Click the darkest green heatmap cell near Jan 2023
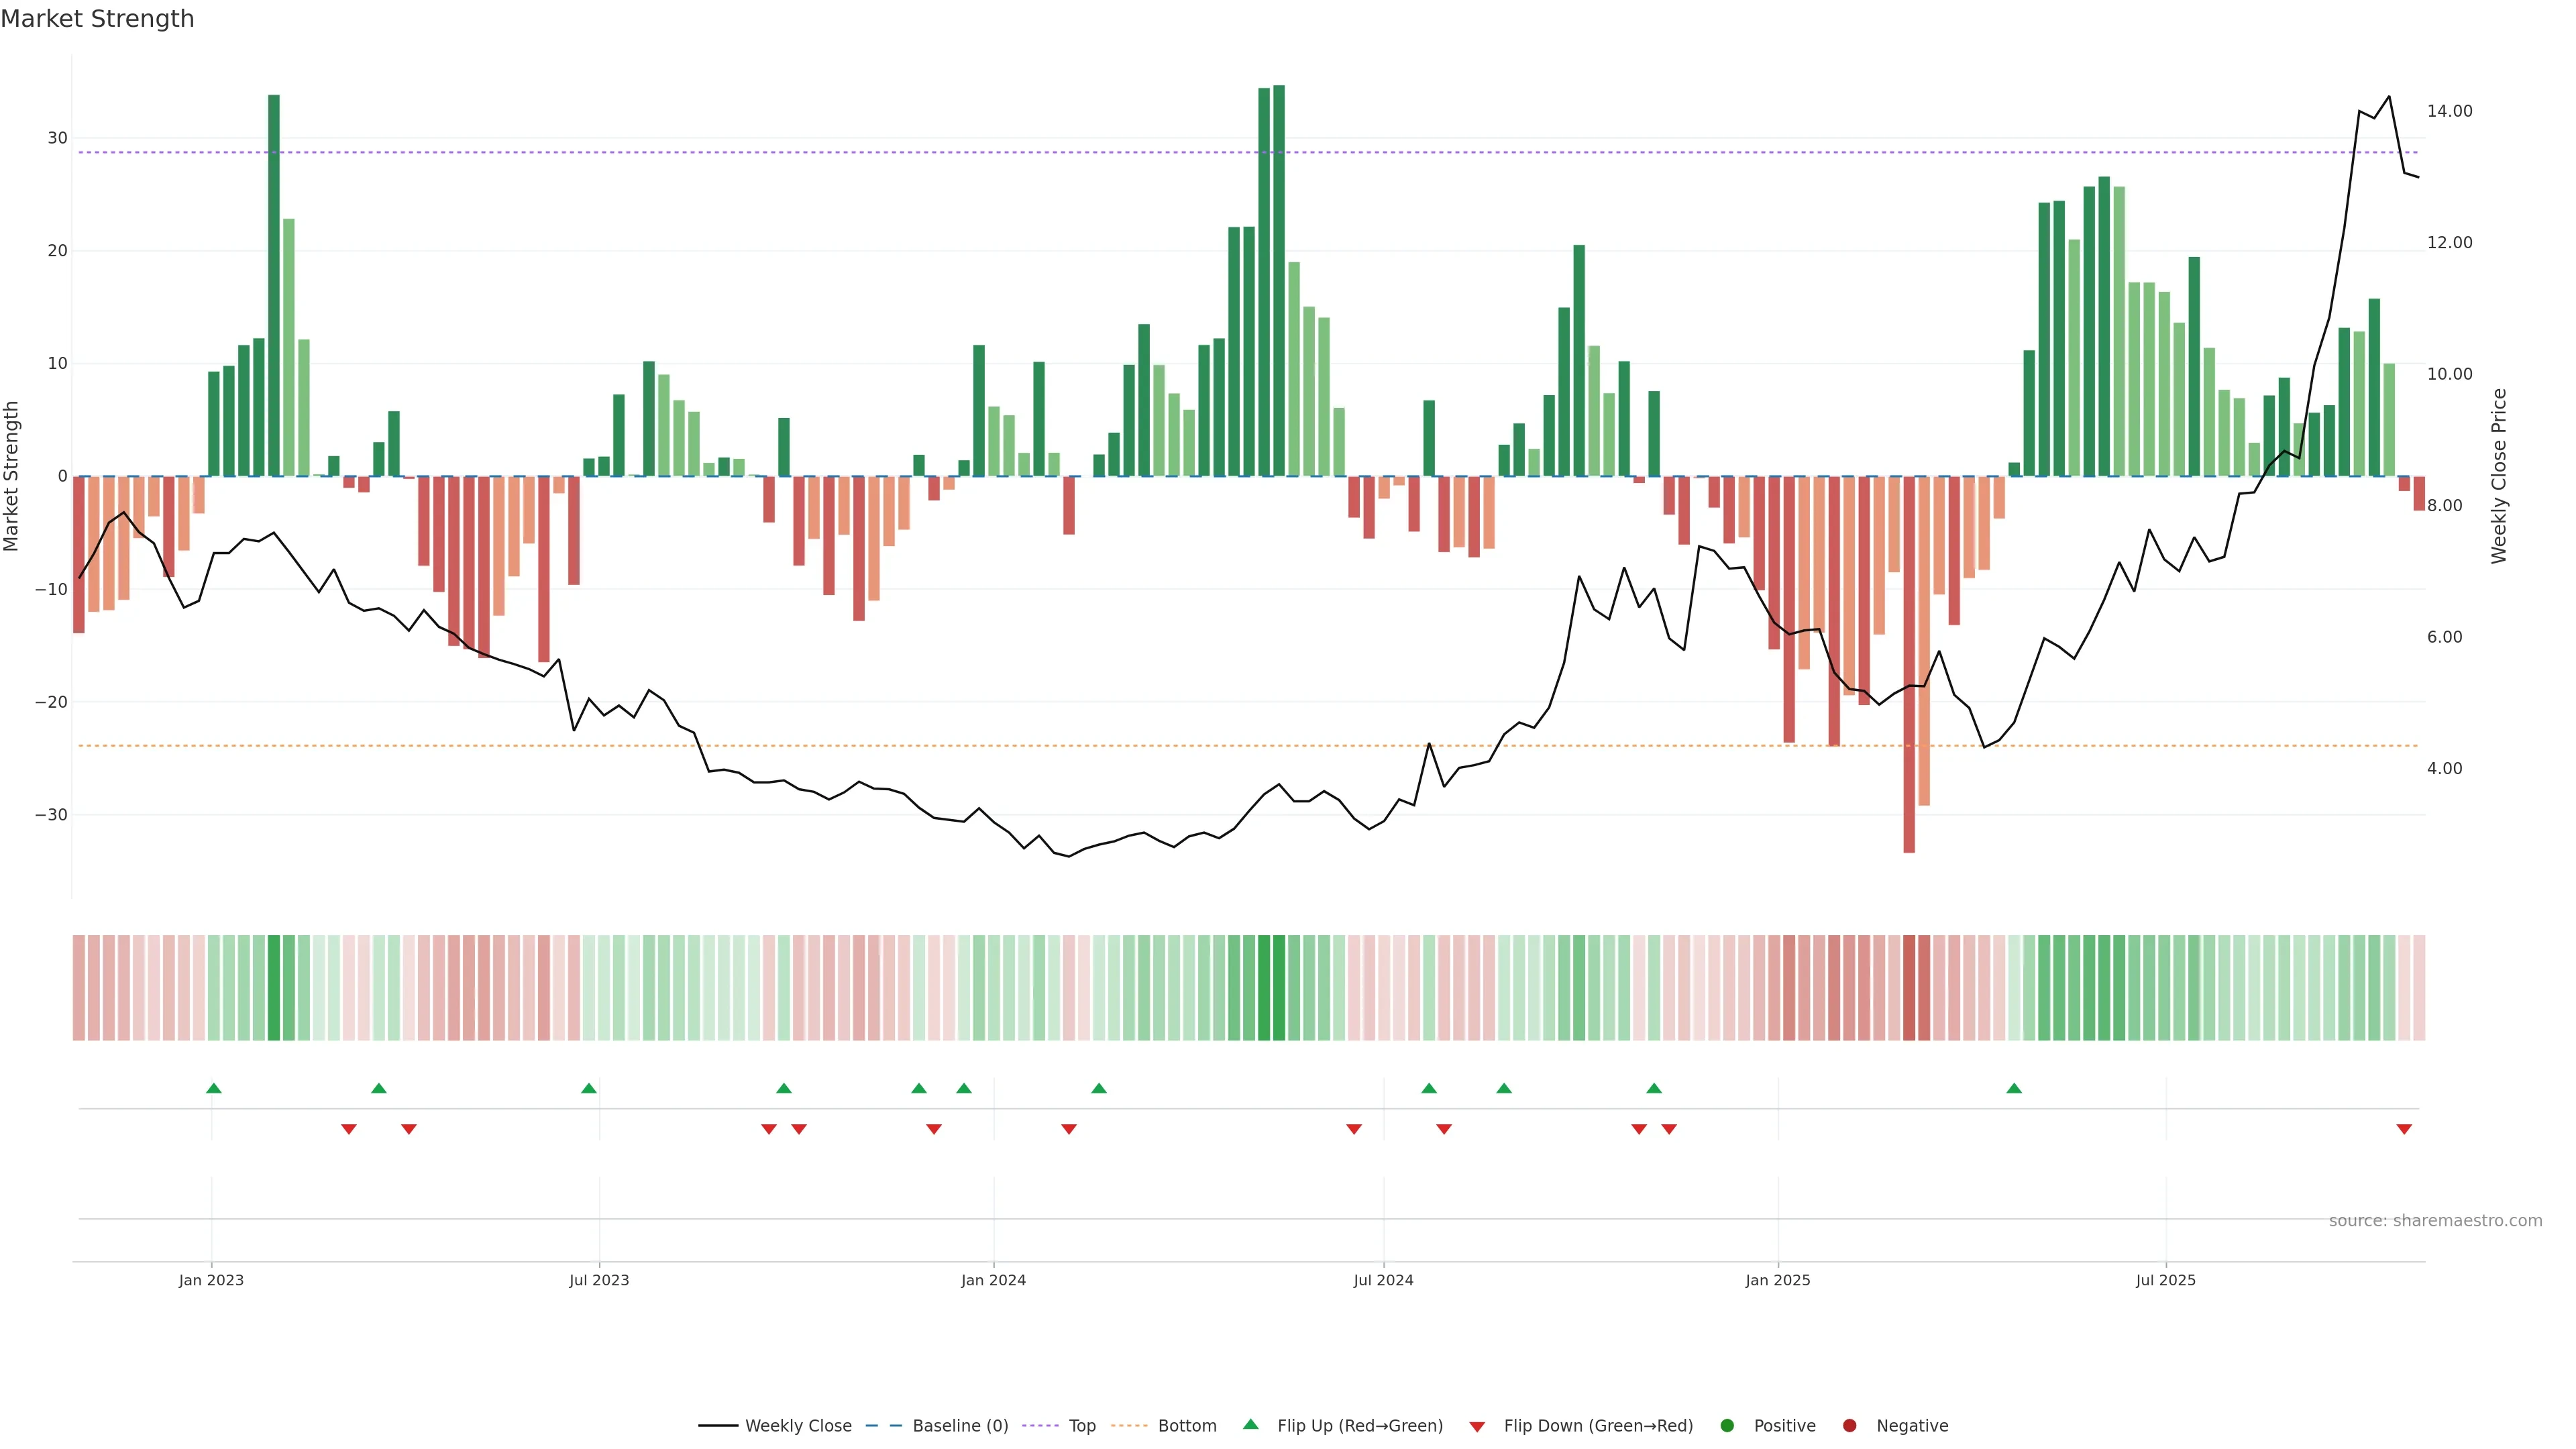This screenshot has width=2576, height=1449. click(x=274, y=987)
